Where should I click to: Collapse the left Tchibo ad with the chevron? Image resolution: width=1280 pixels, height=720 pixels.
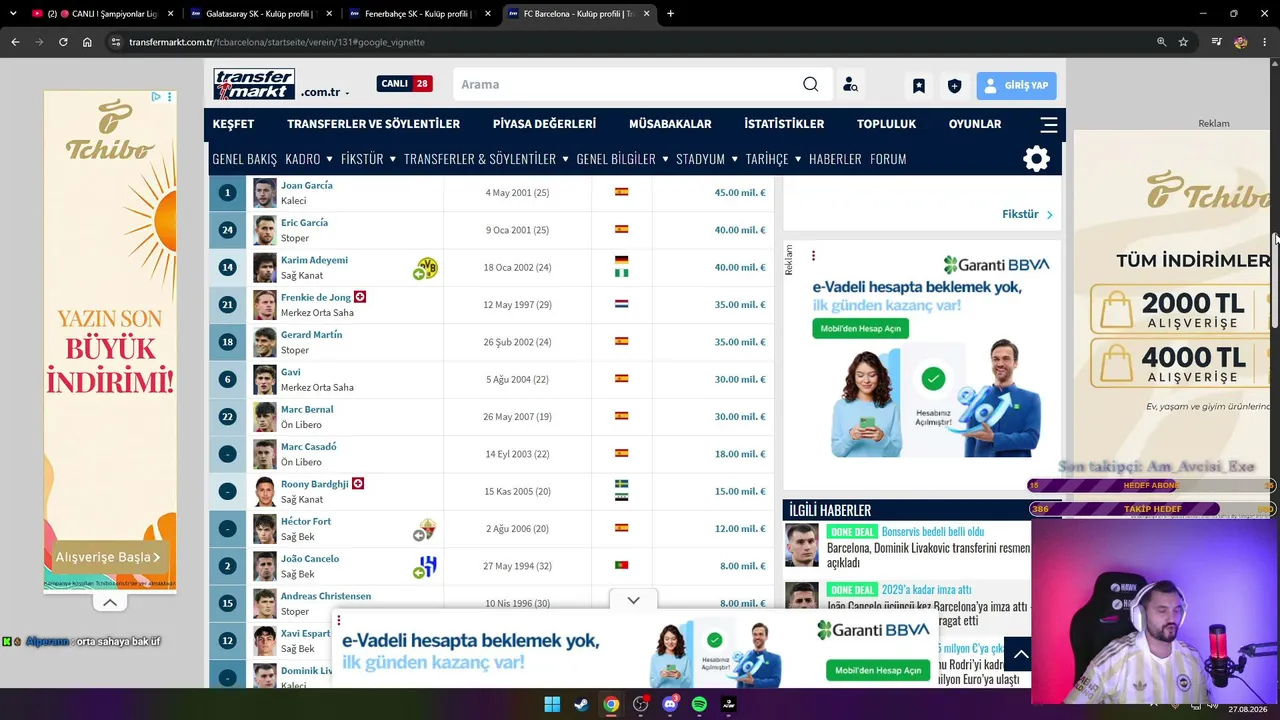110,602
